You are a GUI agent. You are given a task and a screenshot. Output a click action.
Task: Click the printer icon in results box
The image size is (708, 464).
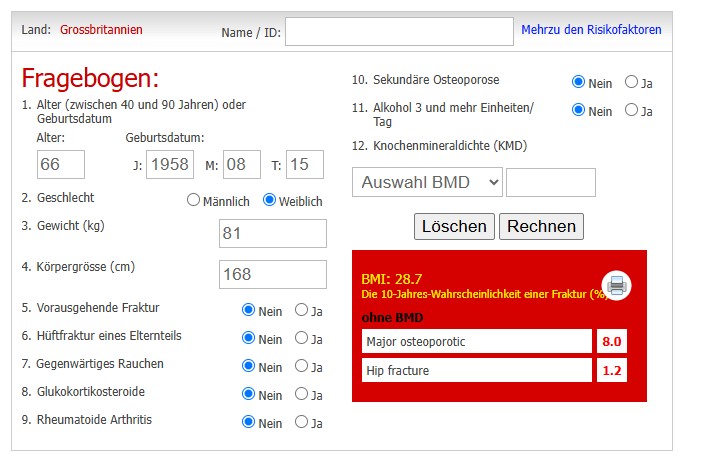point(617,285)
